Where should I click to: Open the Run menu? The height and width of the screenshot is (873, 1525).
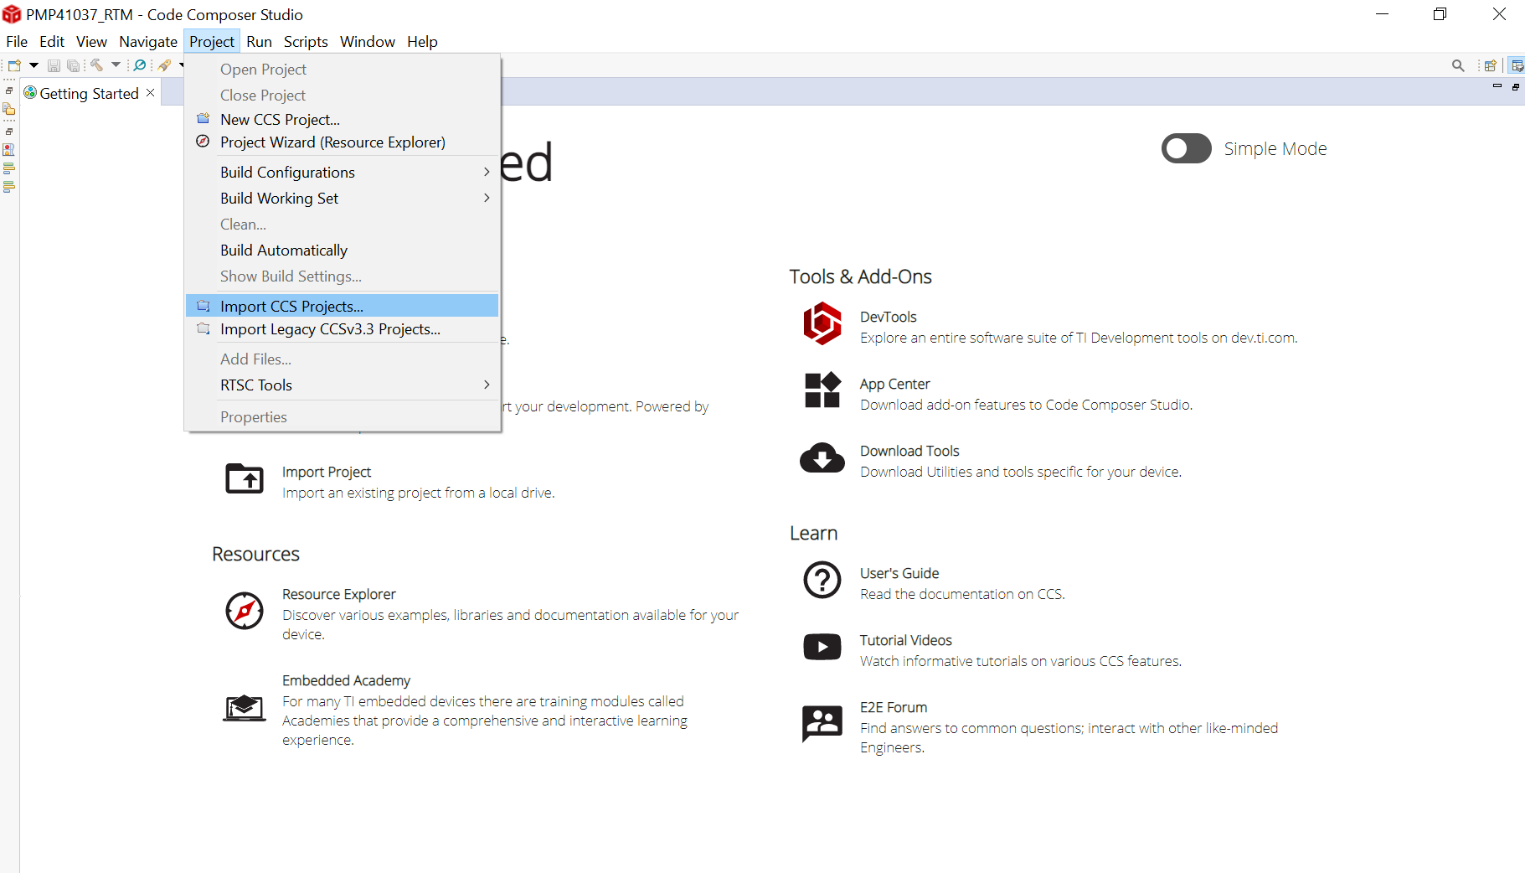(259, 41)
